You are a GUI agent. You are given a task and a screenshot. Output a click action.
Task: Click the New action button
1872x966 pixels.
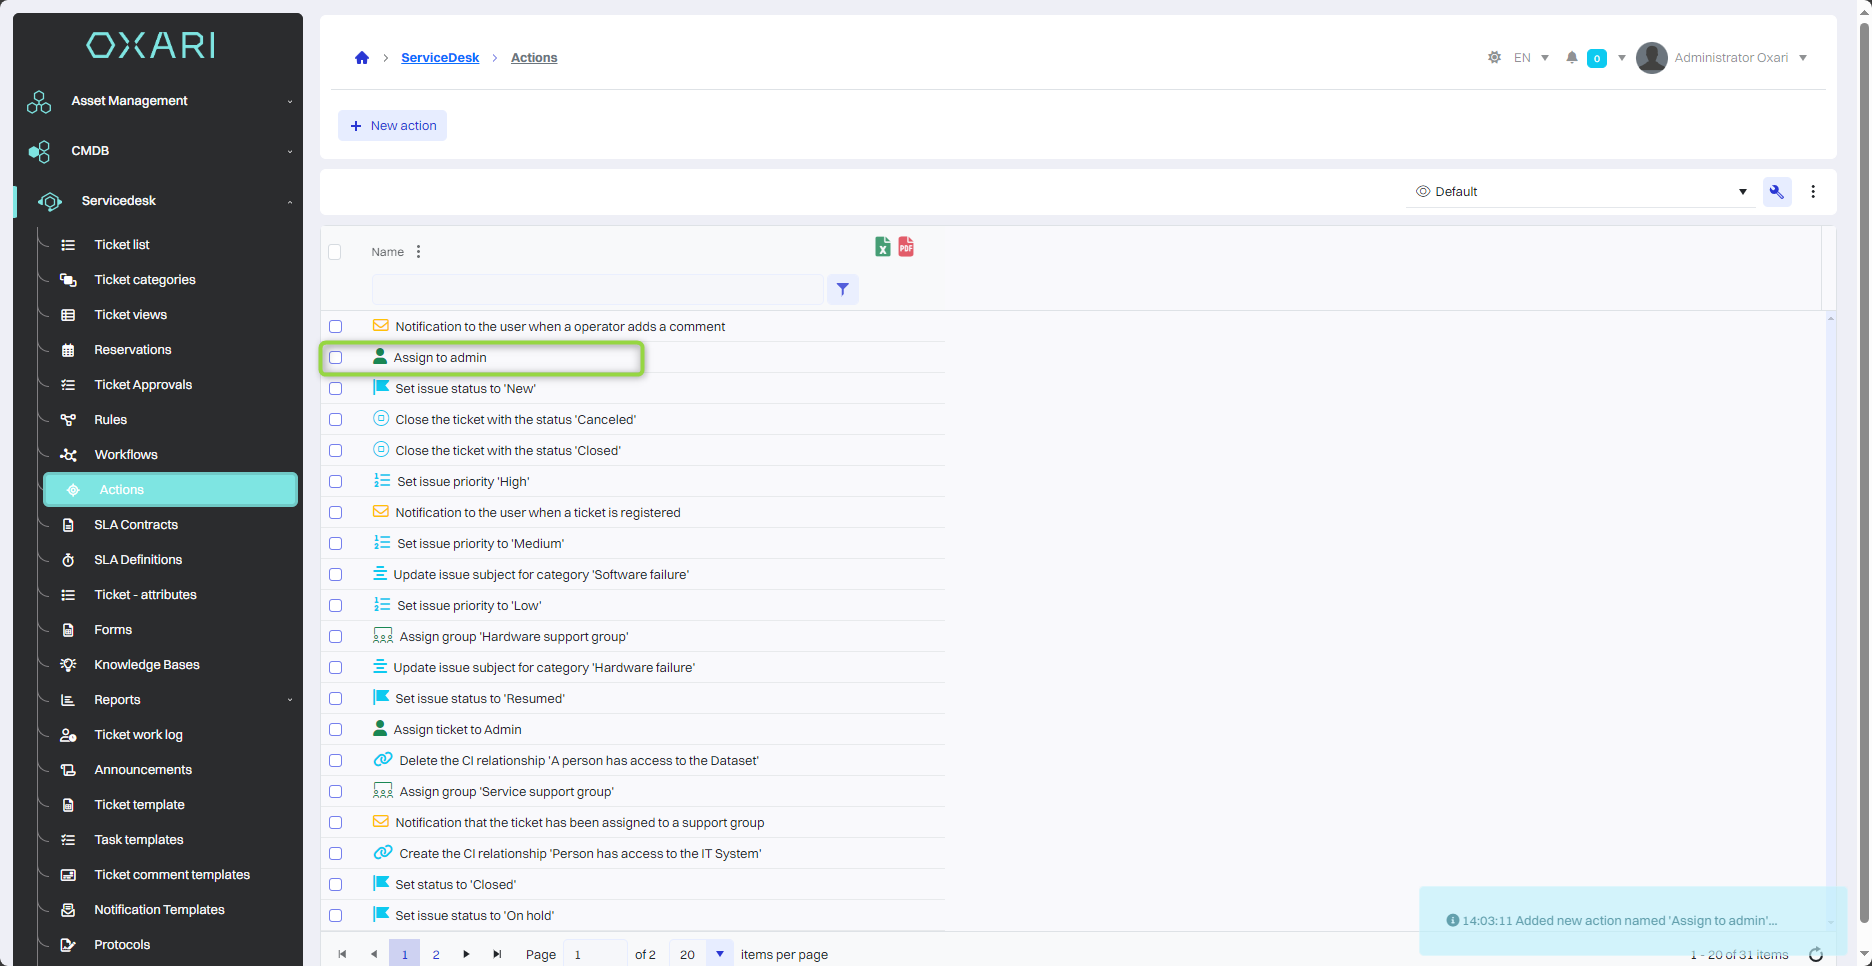click(x=393, y=126)
